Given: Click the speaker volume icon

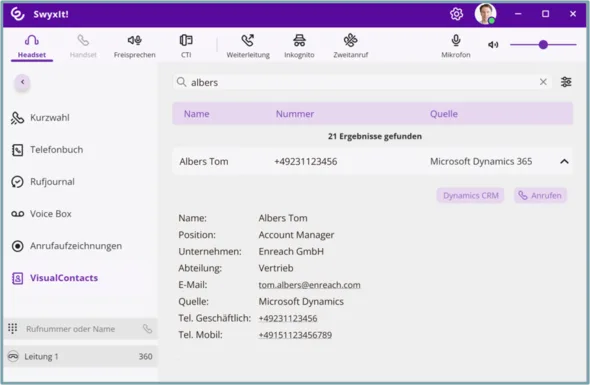Looking at the screenshot, I should tap(493, 45).
